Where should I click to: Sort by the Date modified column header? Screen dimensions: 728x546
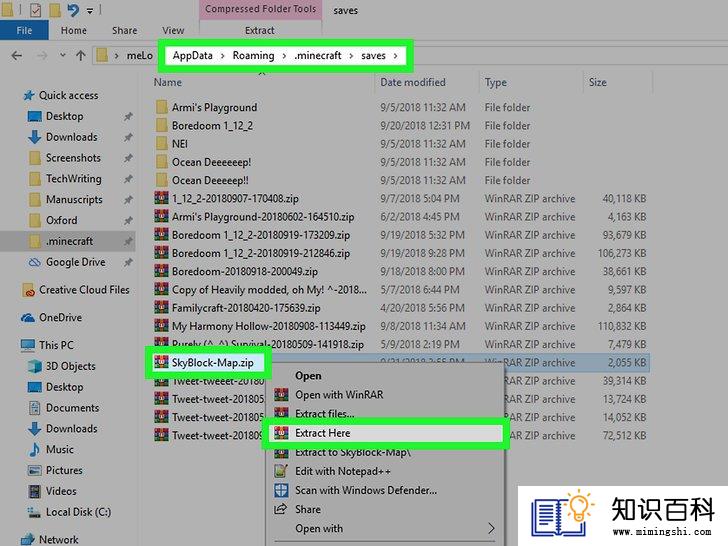point(413,82)
